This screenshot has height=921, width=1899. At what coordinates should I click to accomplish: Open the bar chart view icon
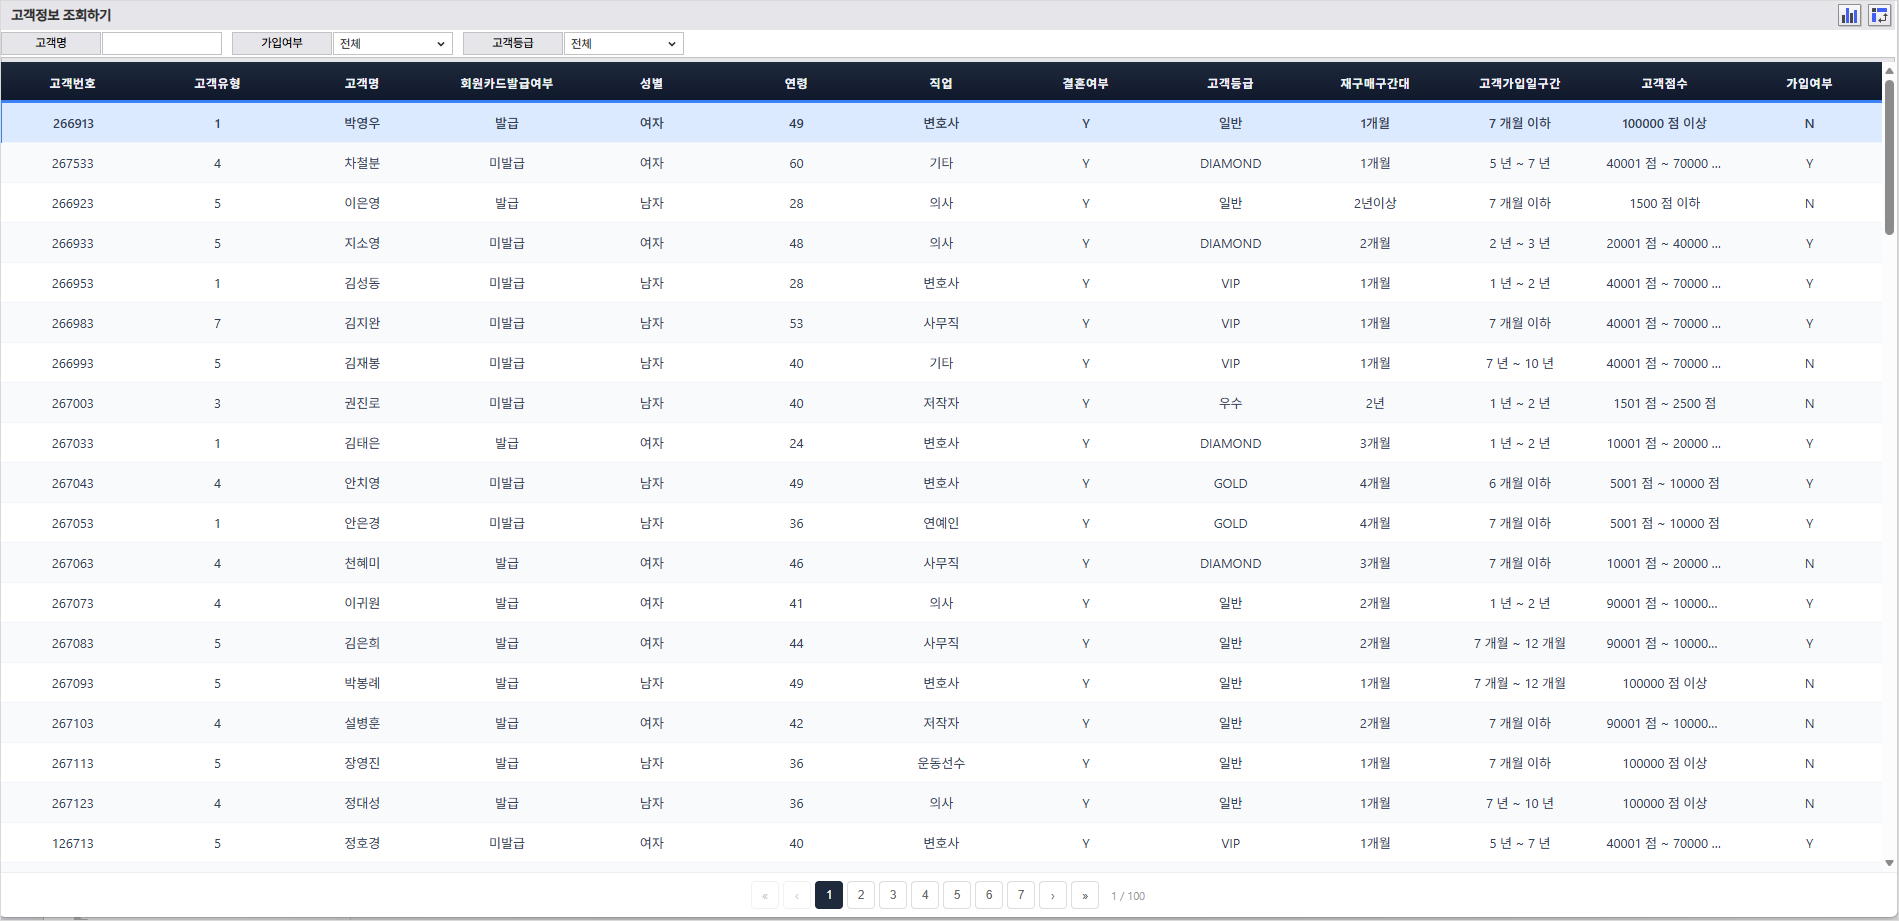coord(1849,15)
